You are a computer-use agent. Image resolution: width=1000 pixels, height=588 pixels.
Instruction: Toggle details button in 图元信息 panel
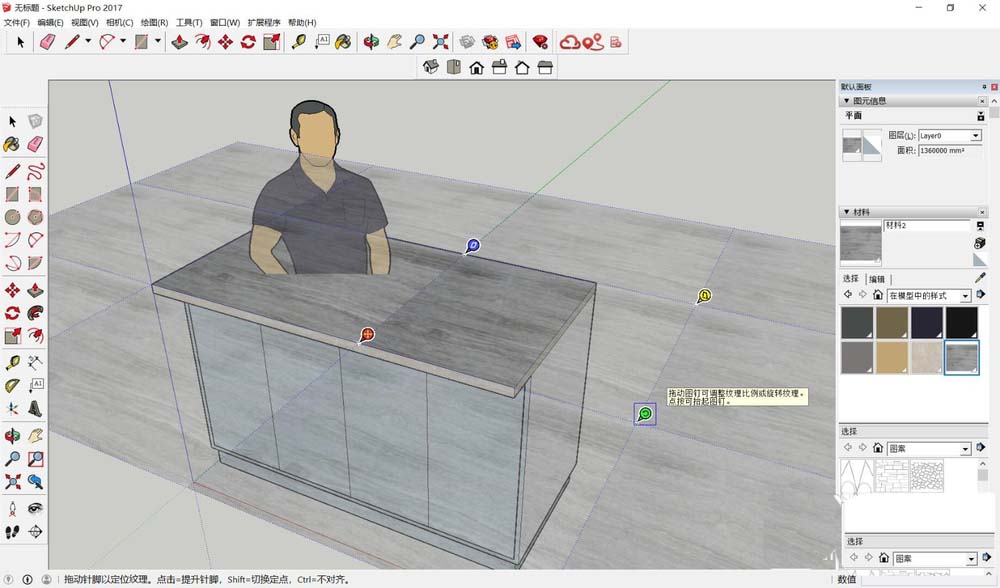point(980,117)
